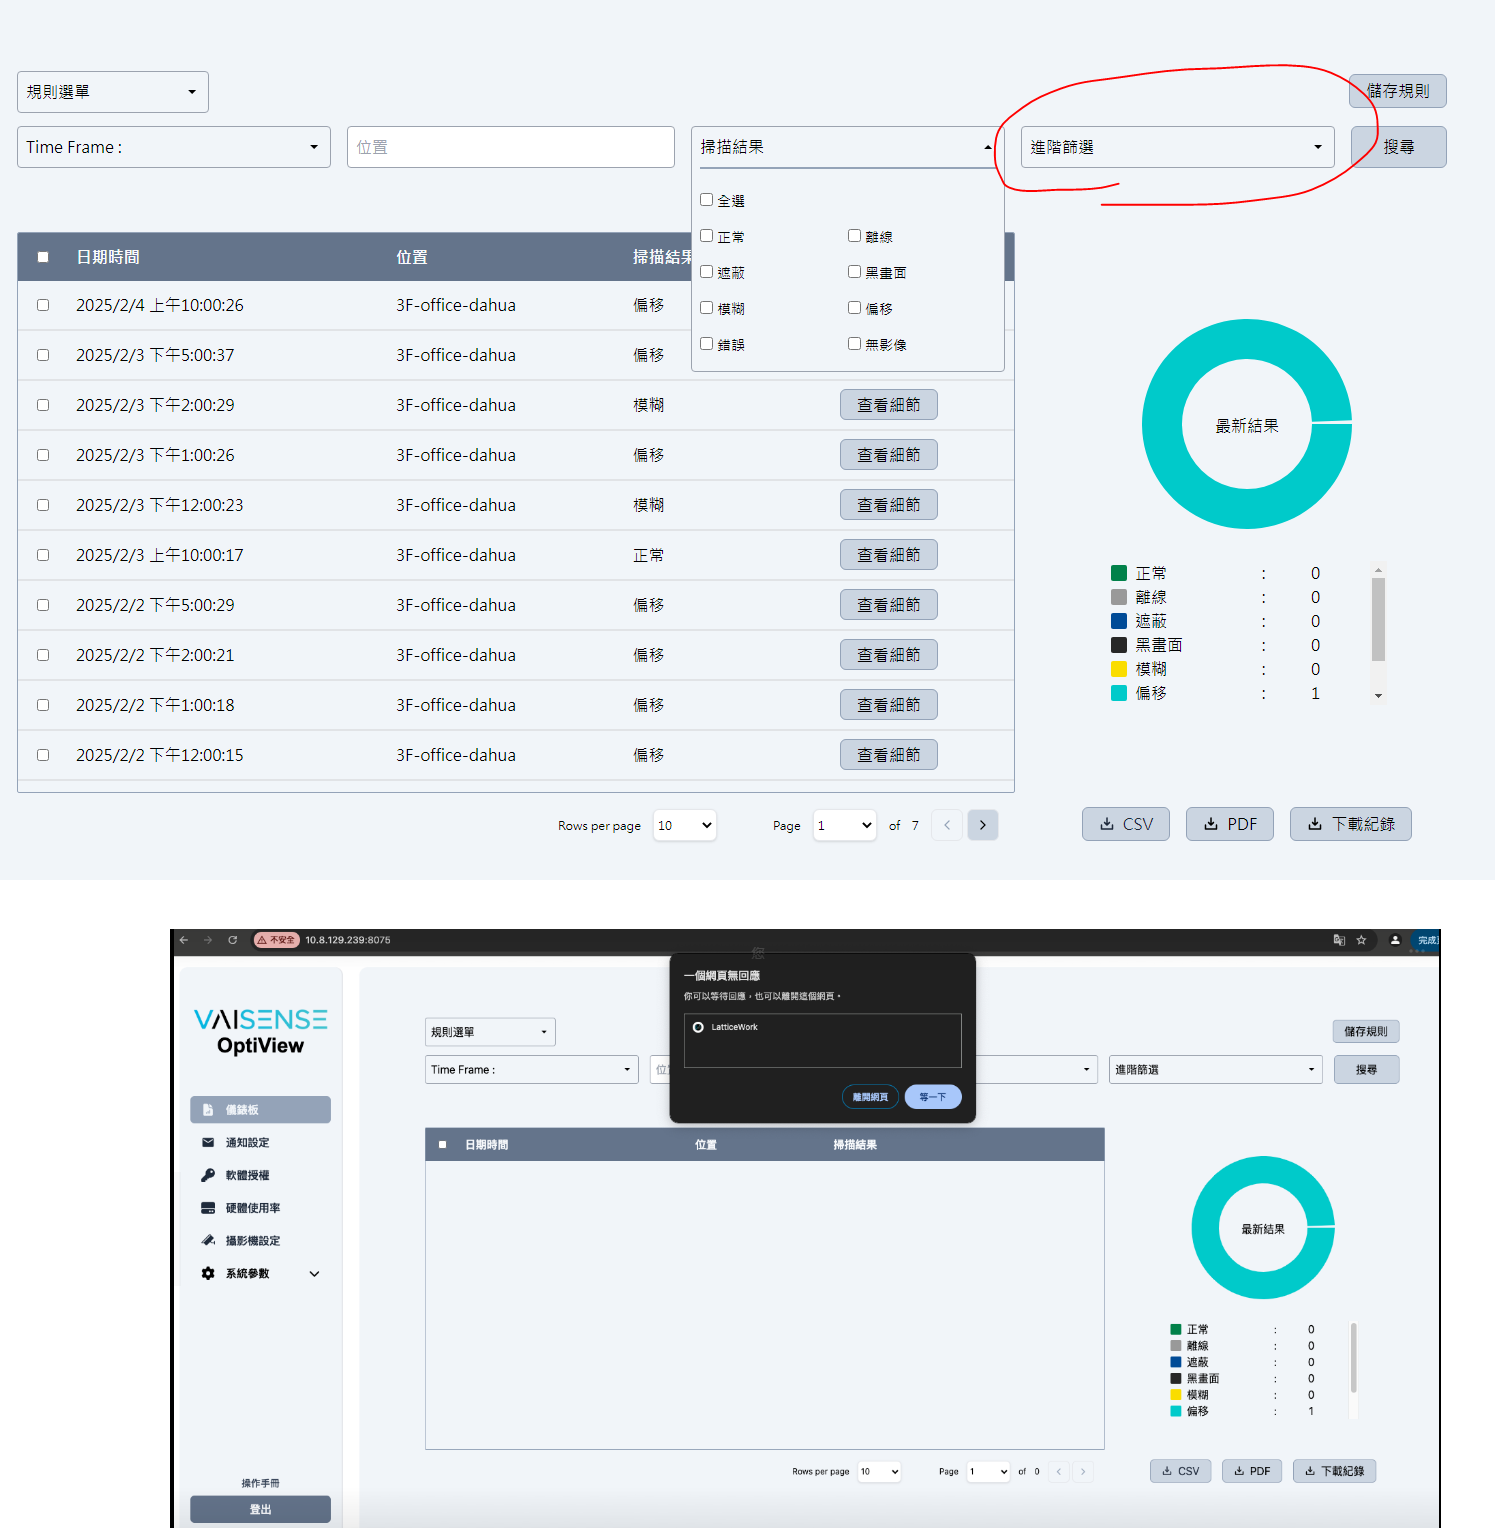The width and height of the screenshot is (1495, 1538).
Task: Click the translate icon in address bar
Action: tap(1339, 940)
